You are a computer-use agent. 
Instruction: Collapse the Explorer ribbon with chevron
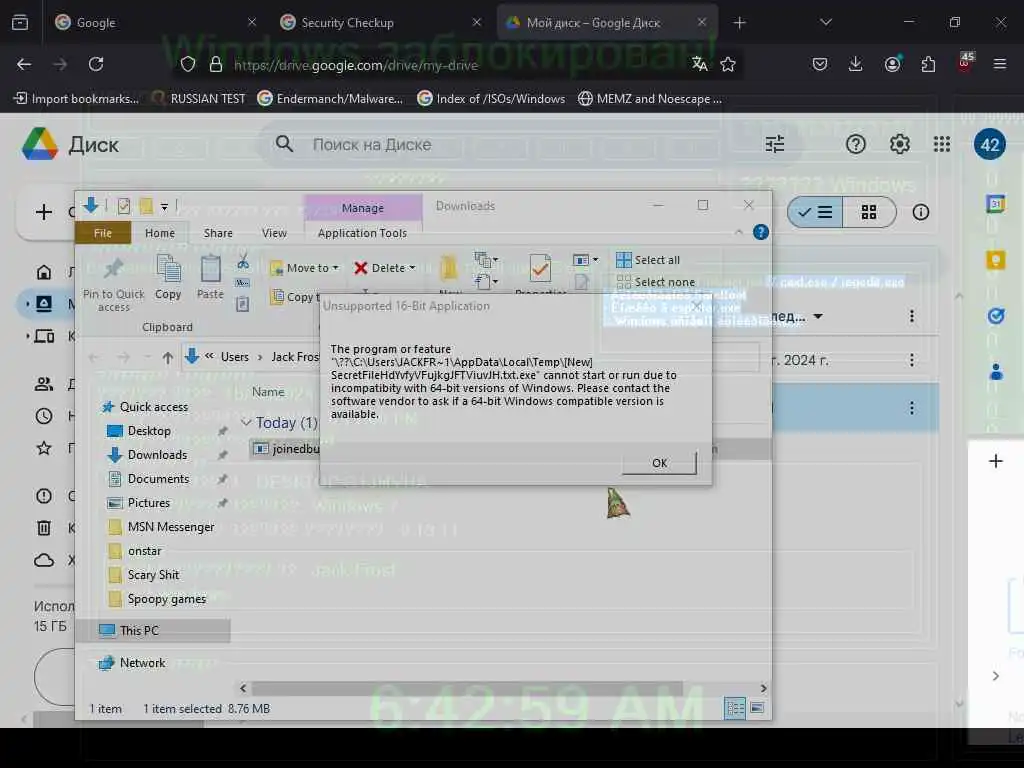[739, 232]
